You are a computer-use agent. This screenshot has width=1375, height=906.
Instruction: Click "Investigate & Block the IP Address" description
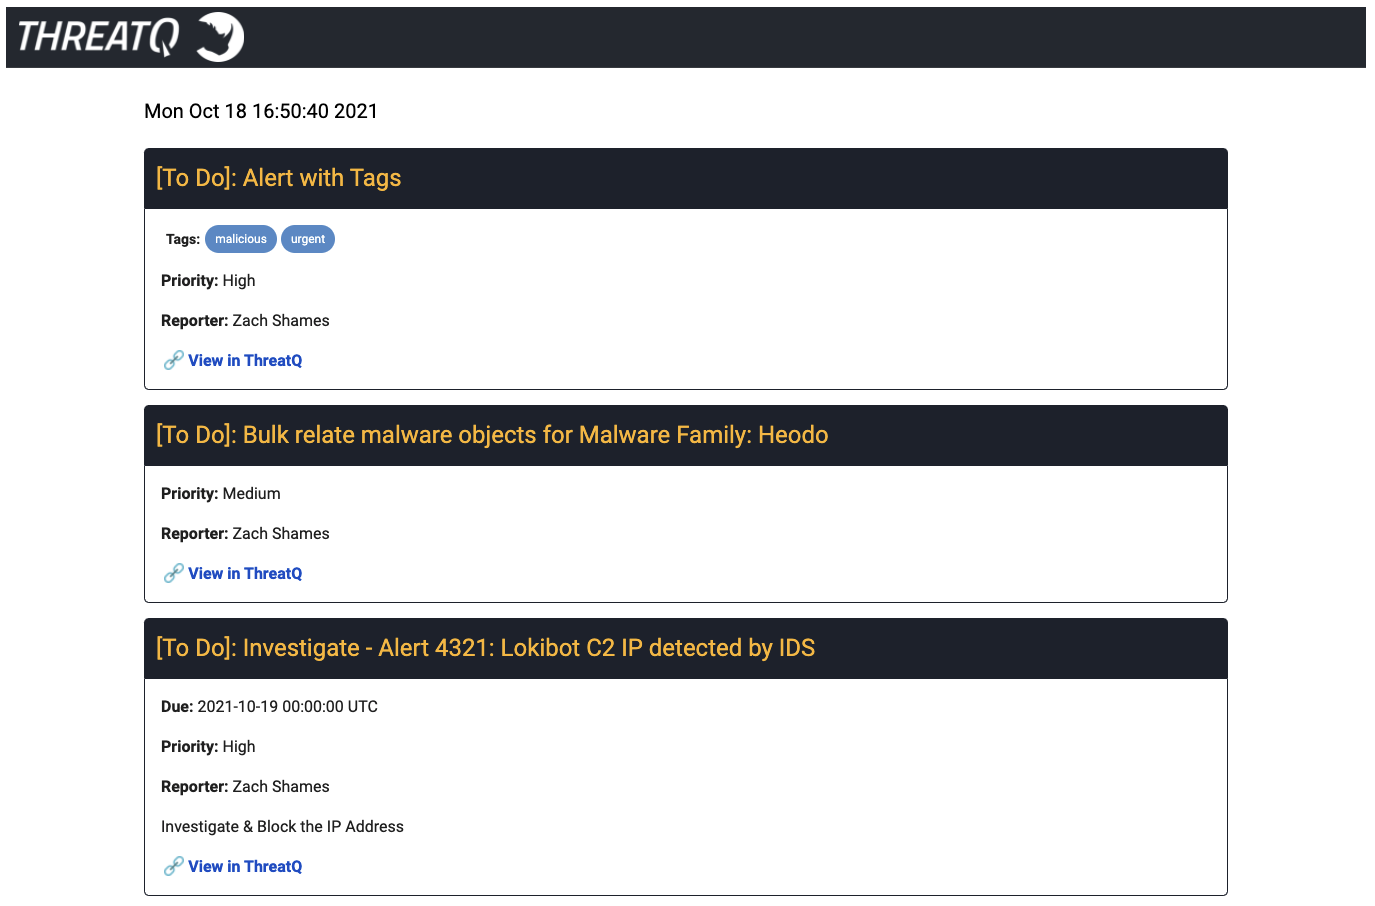[282, 826]
